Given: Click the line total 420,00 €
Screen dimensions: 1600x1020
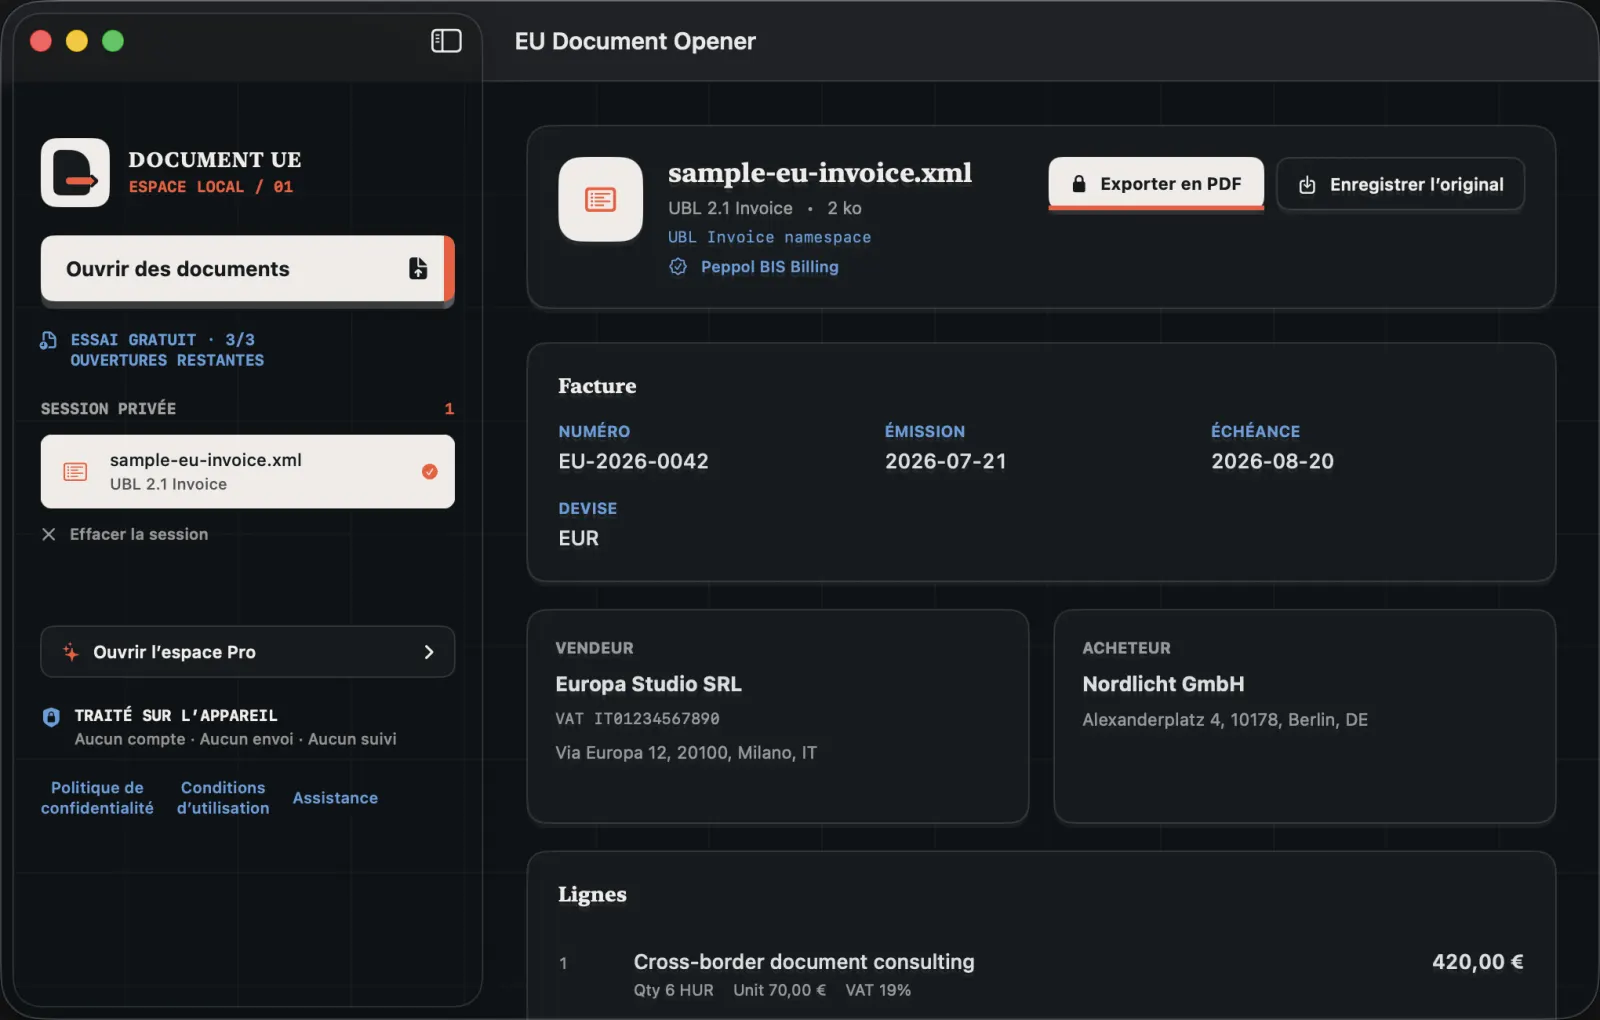Looking at the screenshot, I should point(1478,962).
